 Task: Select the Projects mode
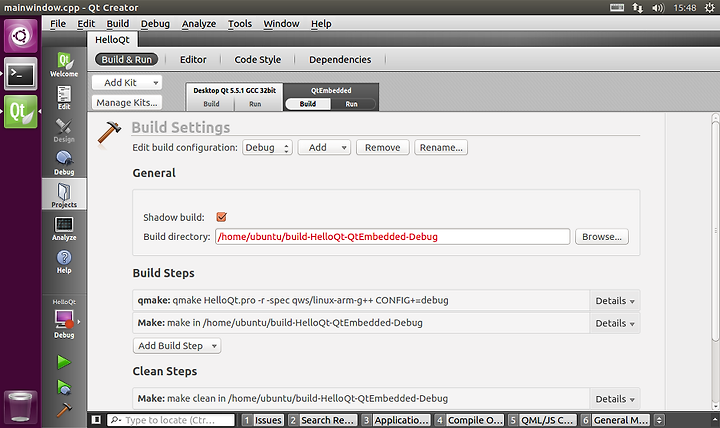(64, 195)
